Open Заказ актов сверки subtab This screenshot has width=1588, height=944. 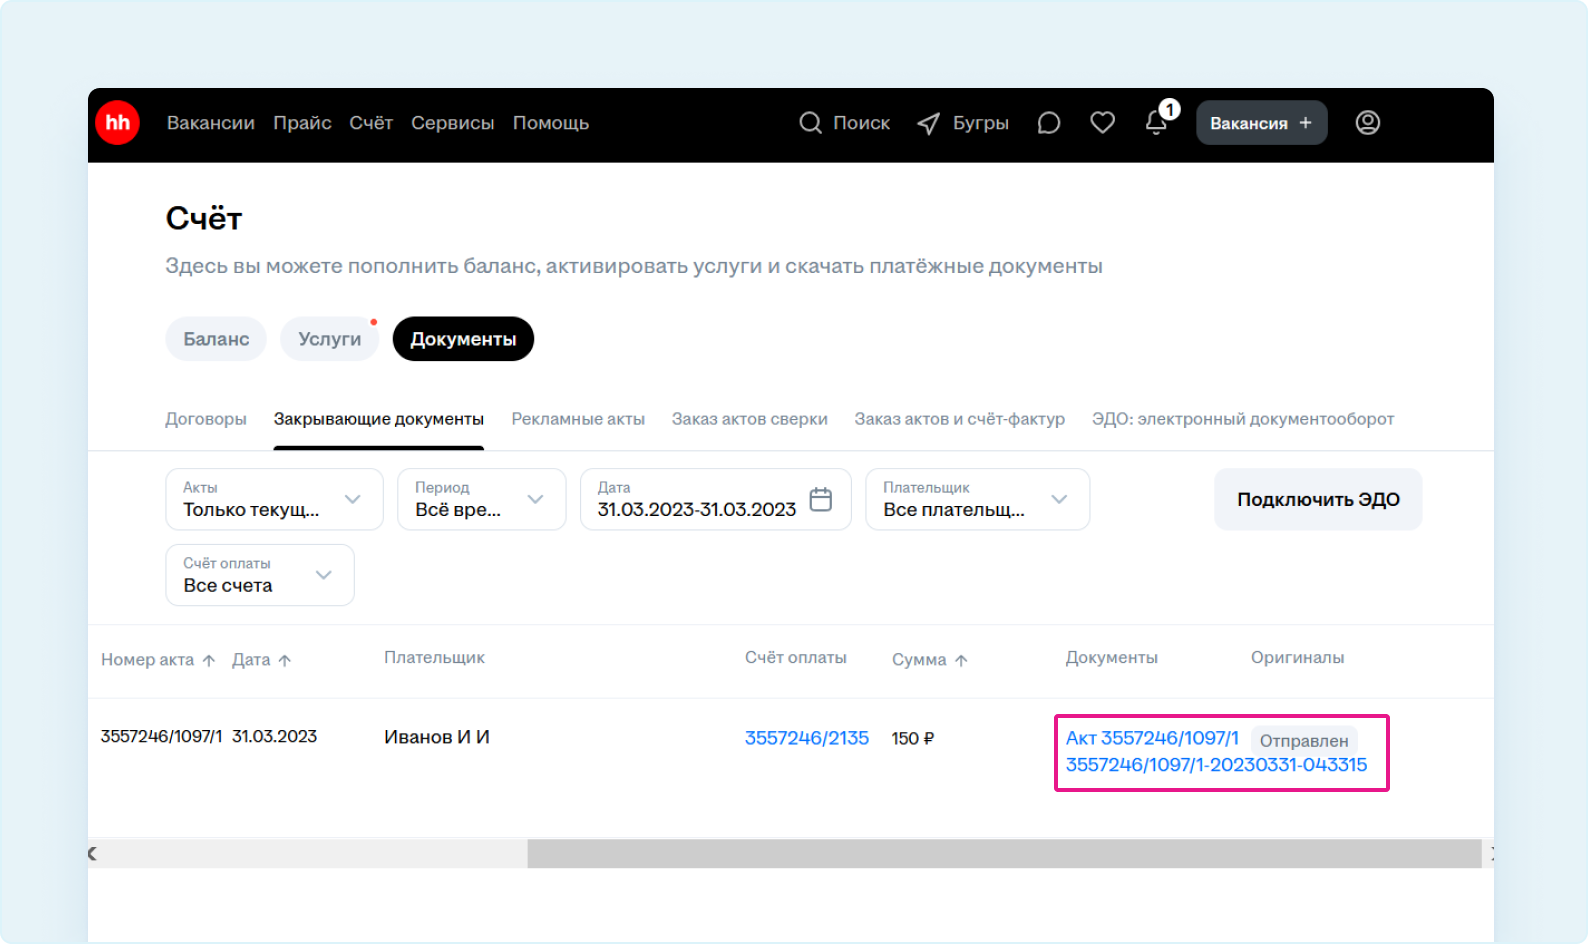(x=749, y=419)
